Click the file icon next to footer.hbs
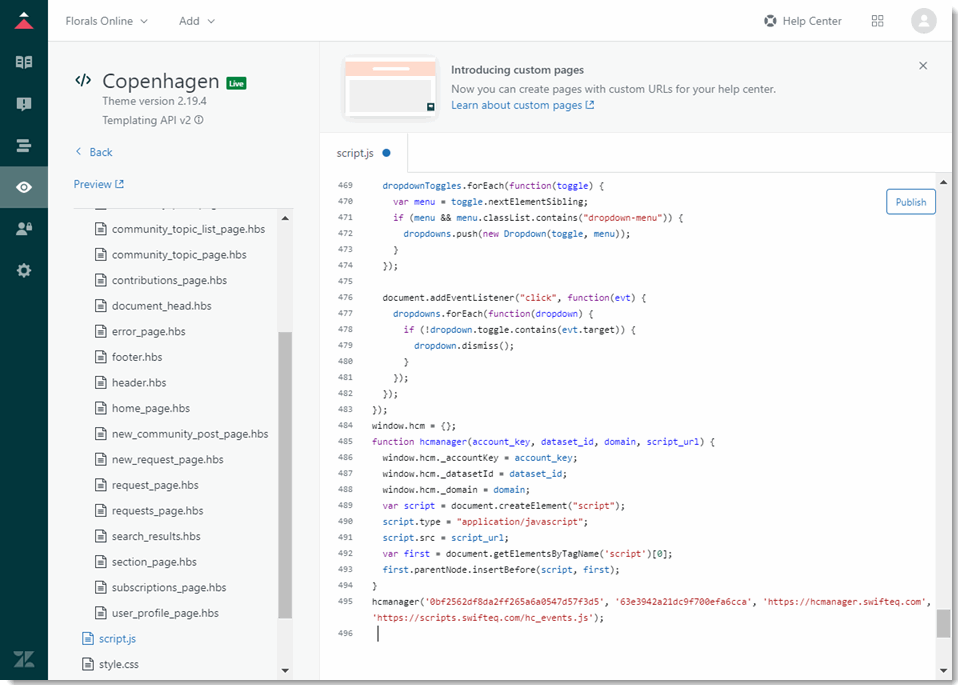This screenshot has width=958, height=685. coord(101,357)
